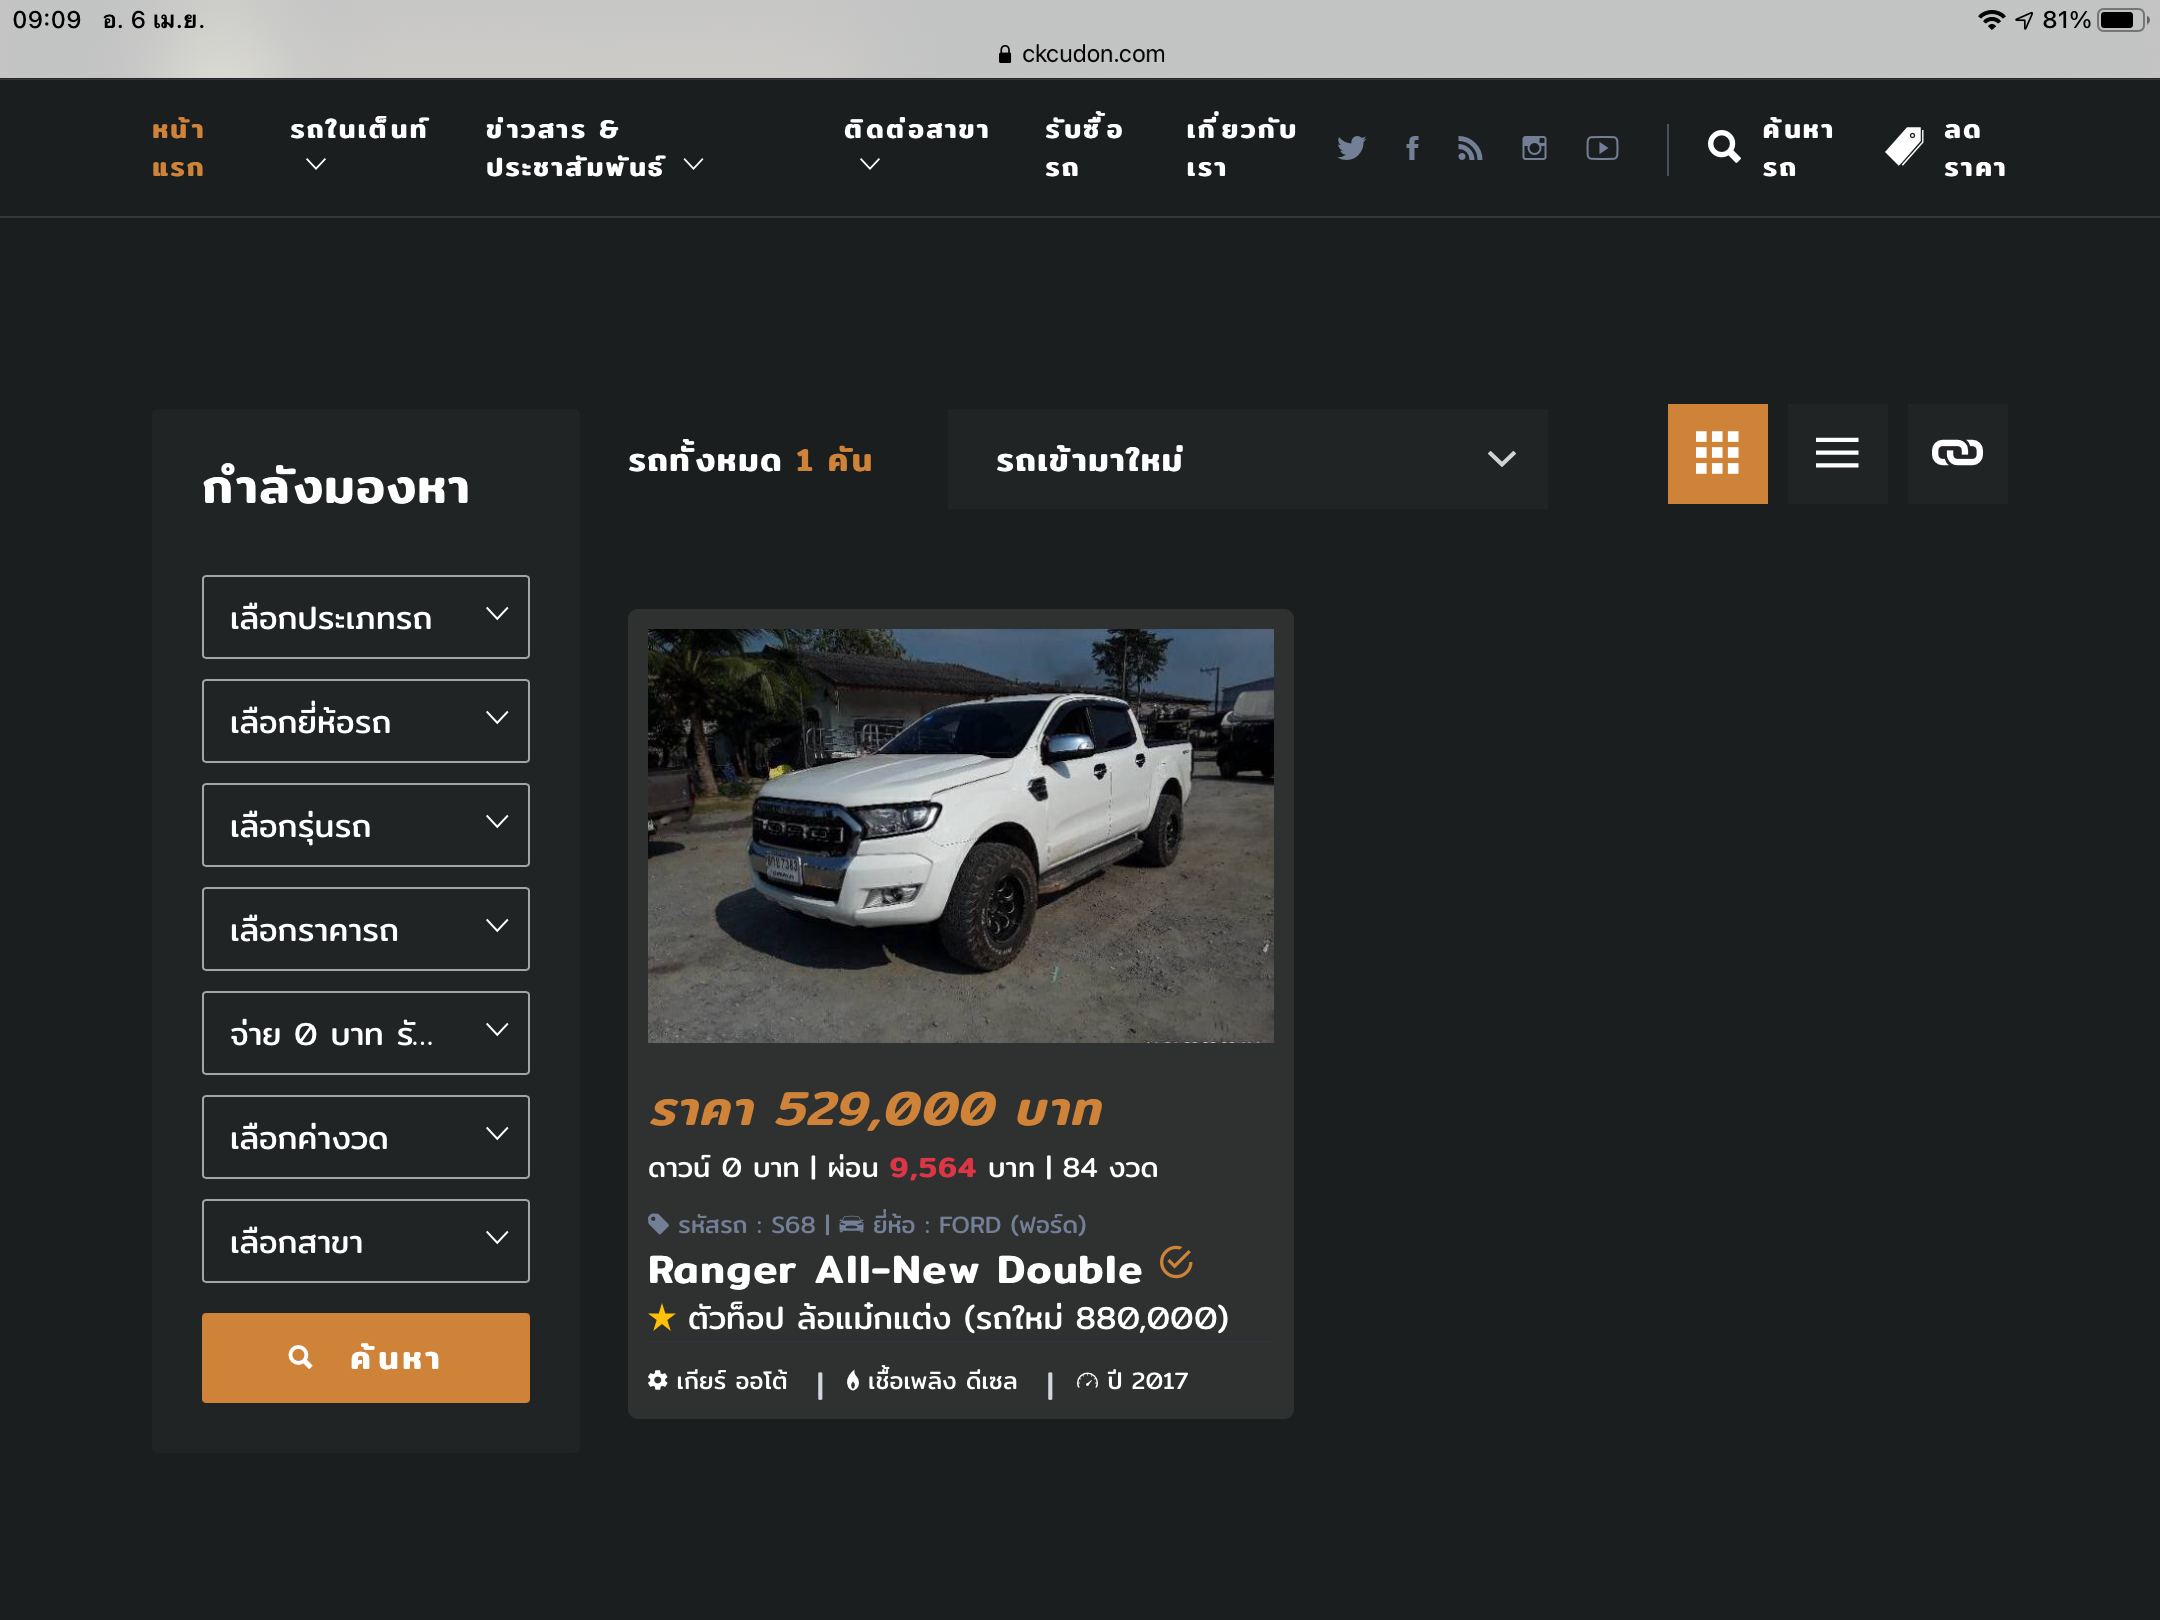
Task: Open the YouTube icon link
Action: (x=1601, y=148)
